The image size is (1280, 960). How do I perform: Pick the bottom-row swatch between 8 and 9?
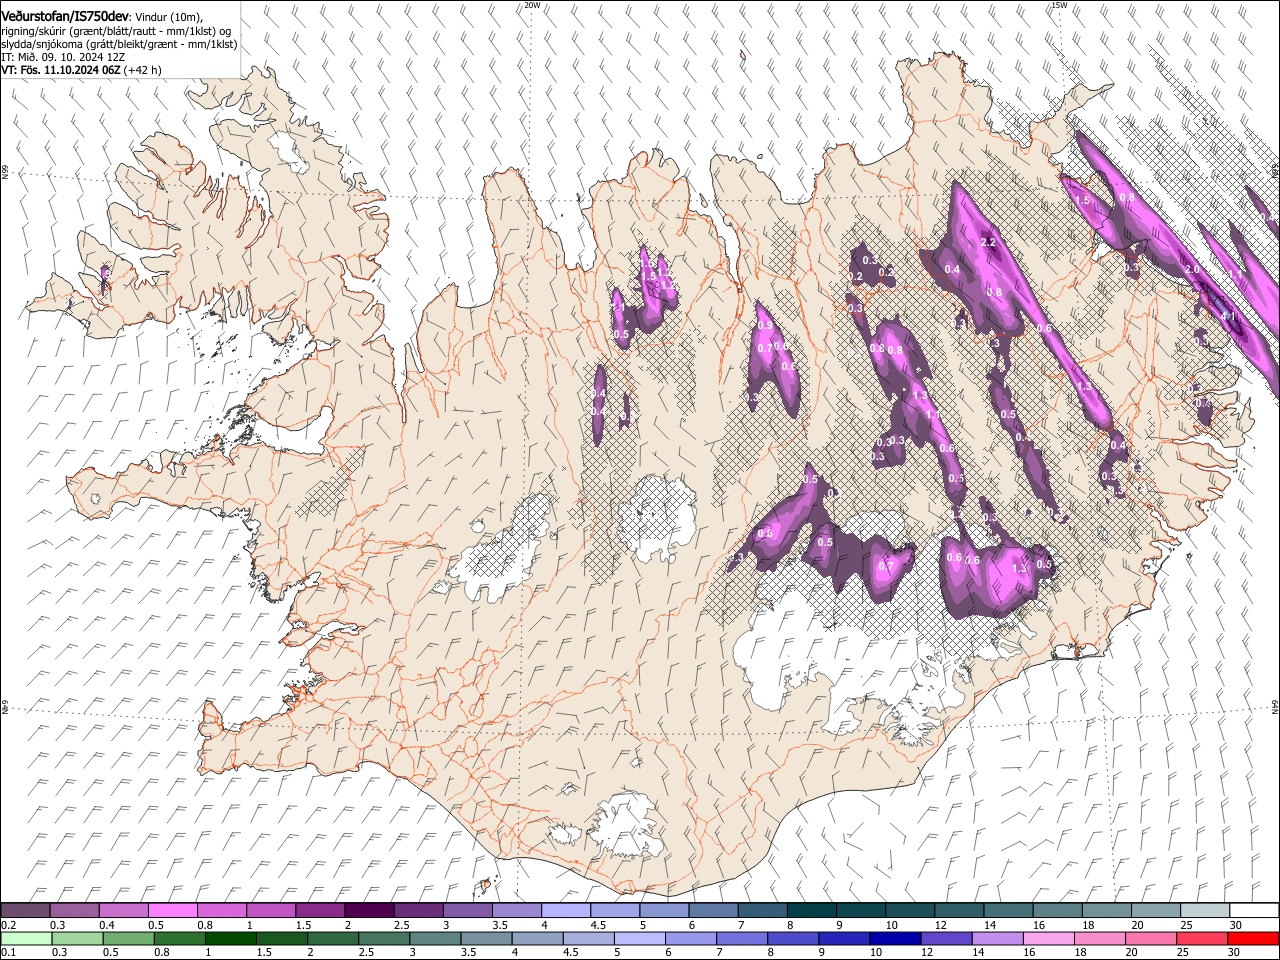793,938
